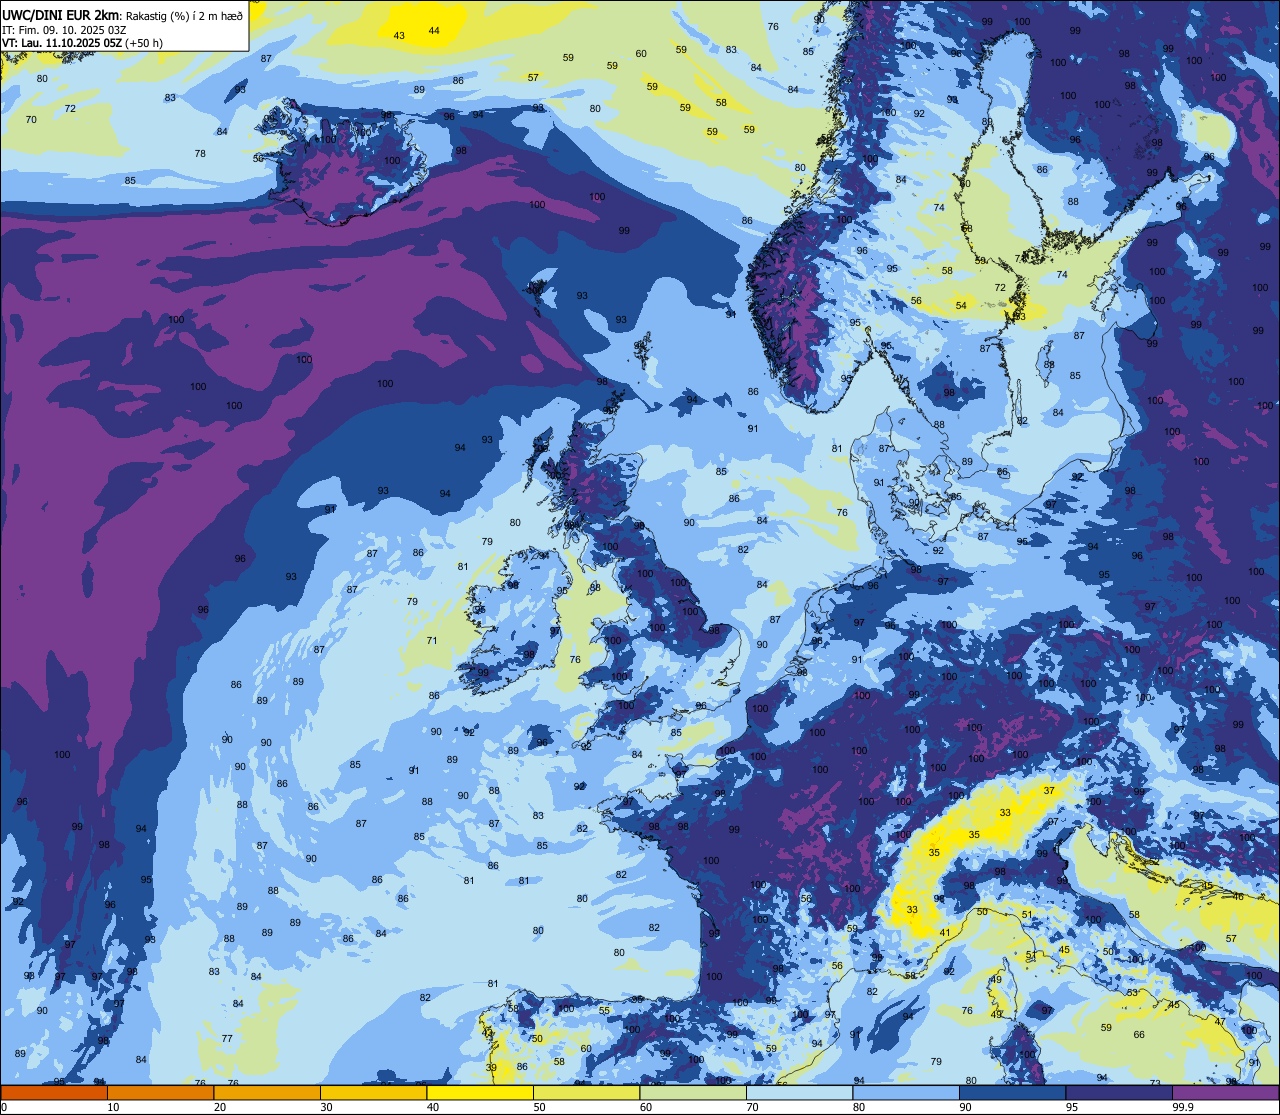Click the 'IT: Fim. 09. 10. 2025 03Z' line
The width and height of the screenshot is (1280, 1115).
(x=64, y=30)
